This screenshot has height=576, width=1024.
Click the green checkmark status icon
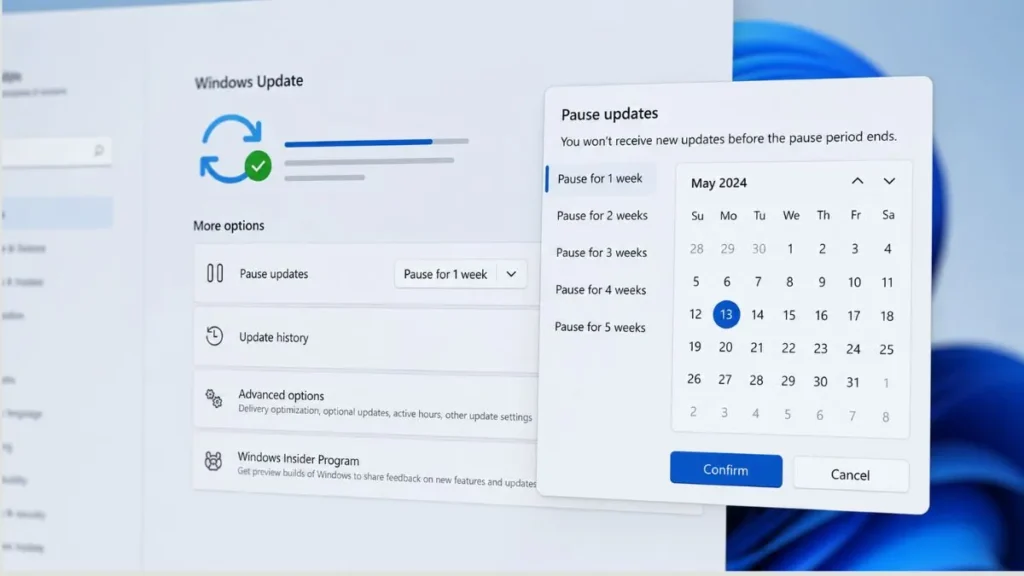tap(257, 168)
